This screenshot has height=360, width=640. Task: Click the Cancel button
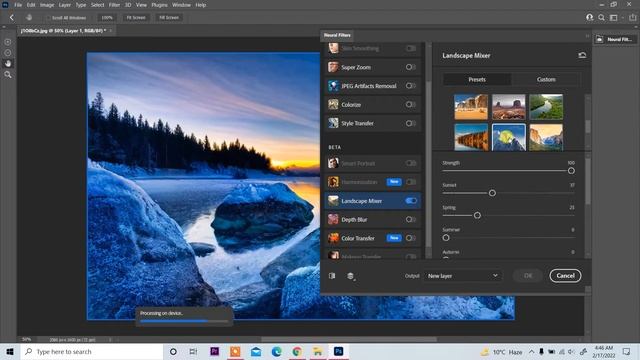point(565,276)
